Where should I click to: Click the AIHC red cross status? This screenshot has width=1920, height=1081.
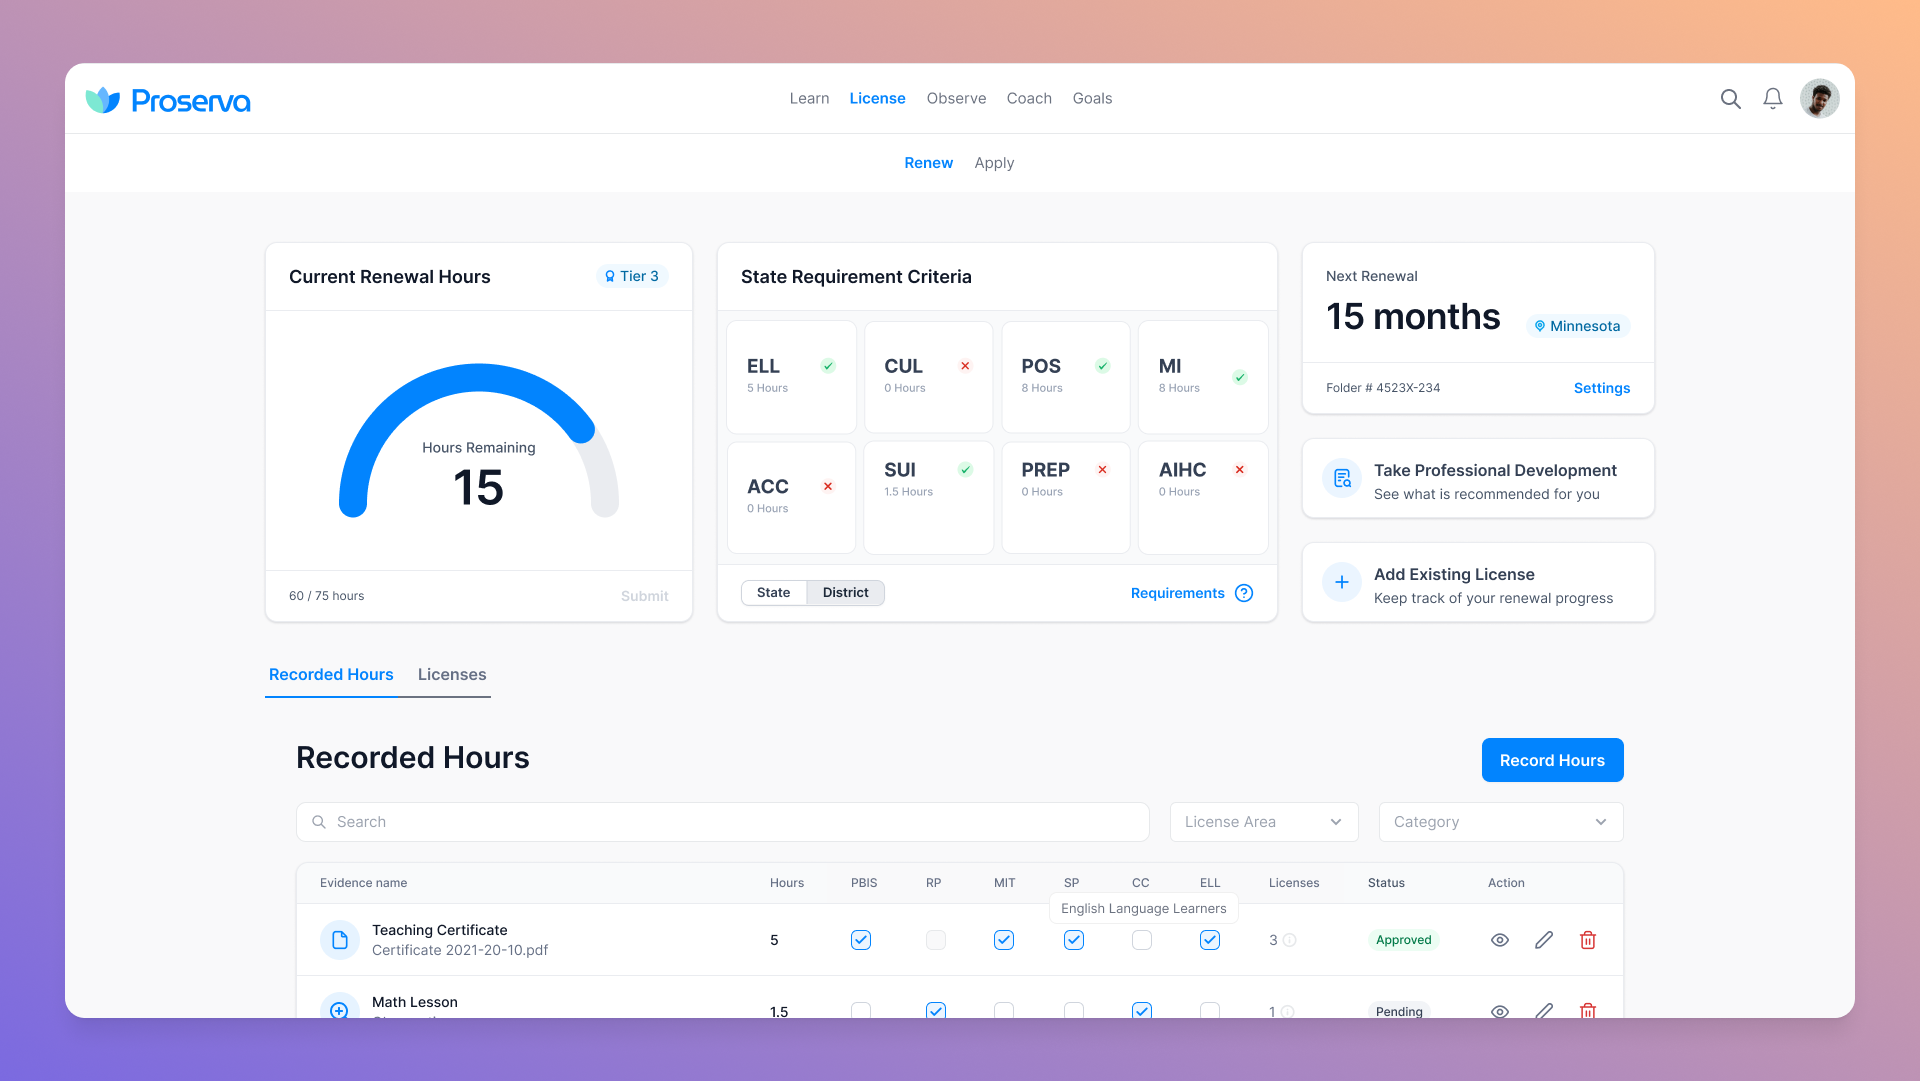1240,470
